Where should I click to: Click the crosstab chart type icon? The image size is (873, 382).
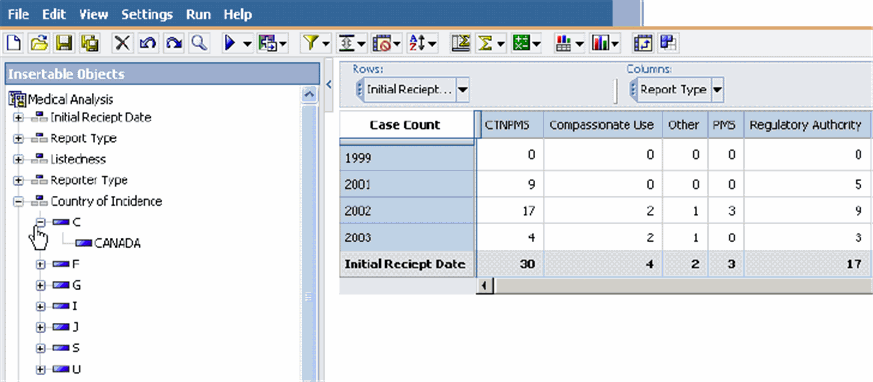click(563, 43)
